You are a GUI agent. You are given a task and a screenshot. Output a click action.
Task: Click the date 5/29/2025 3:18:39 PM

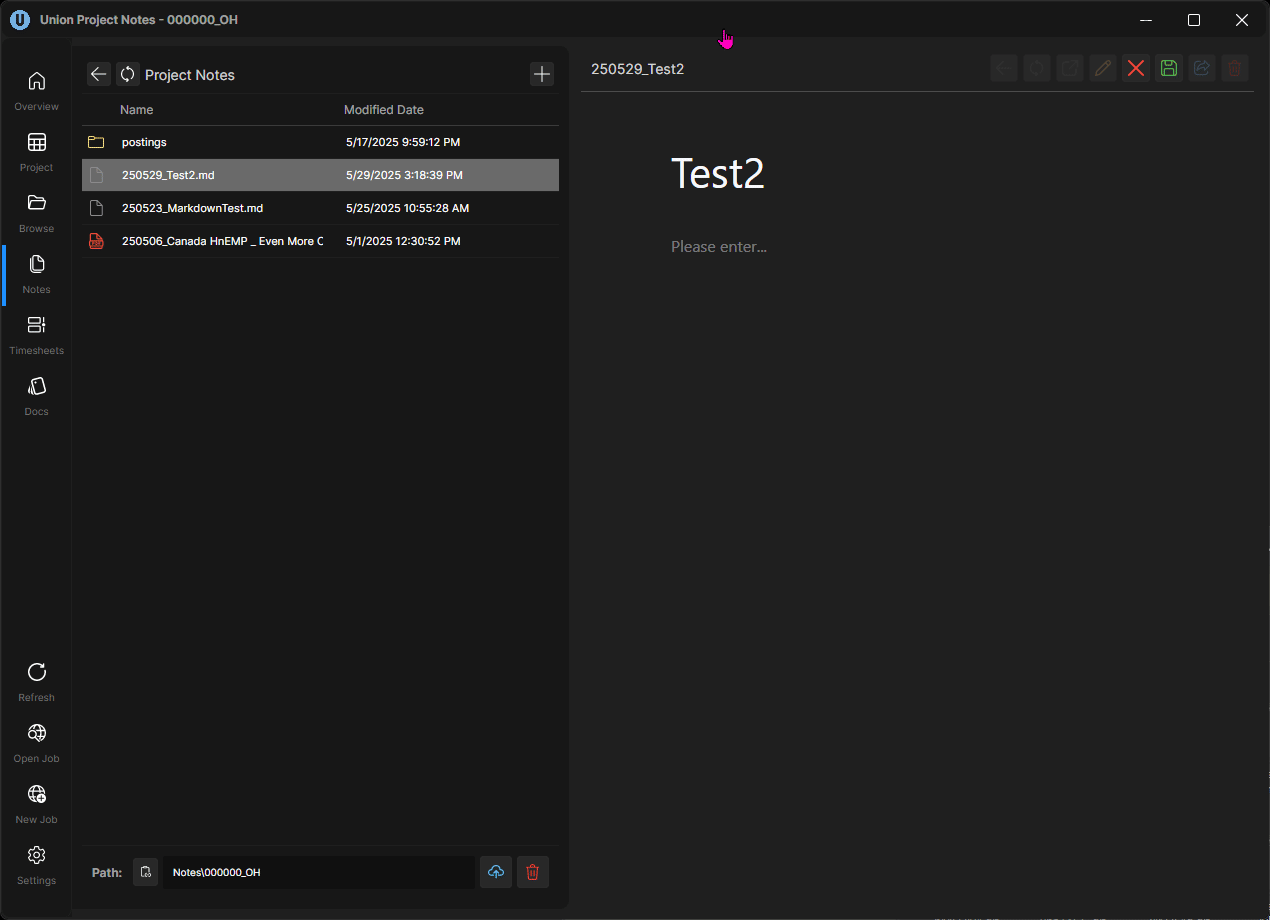pos(404,175)
